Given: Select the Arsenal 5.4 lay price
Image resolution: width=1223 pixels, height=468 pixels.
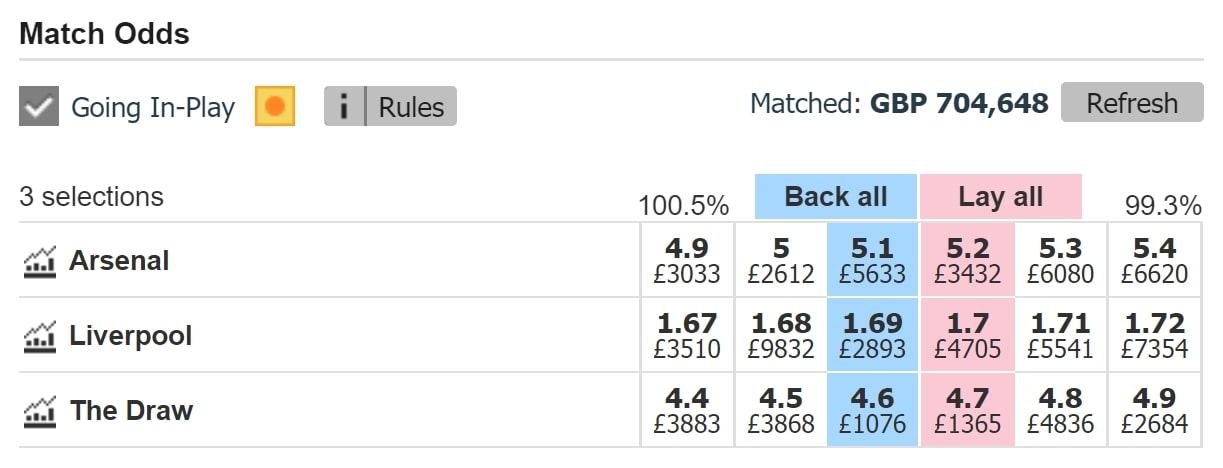Looking at the screenshot, I should [1154, 260].
